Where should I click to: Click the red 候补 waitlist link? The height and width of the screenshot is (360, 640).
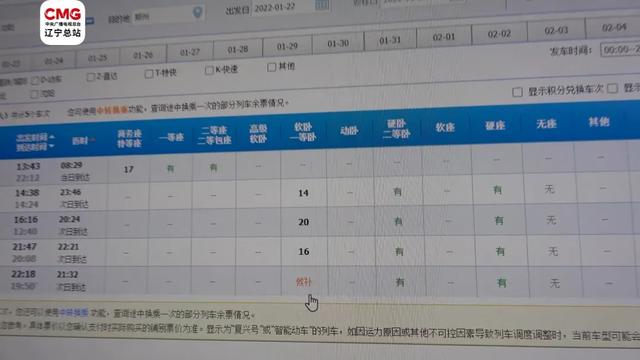pyautogui.click(x=303, y=282)
